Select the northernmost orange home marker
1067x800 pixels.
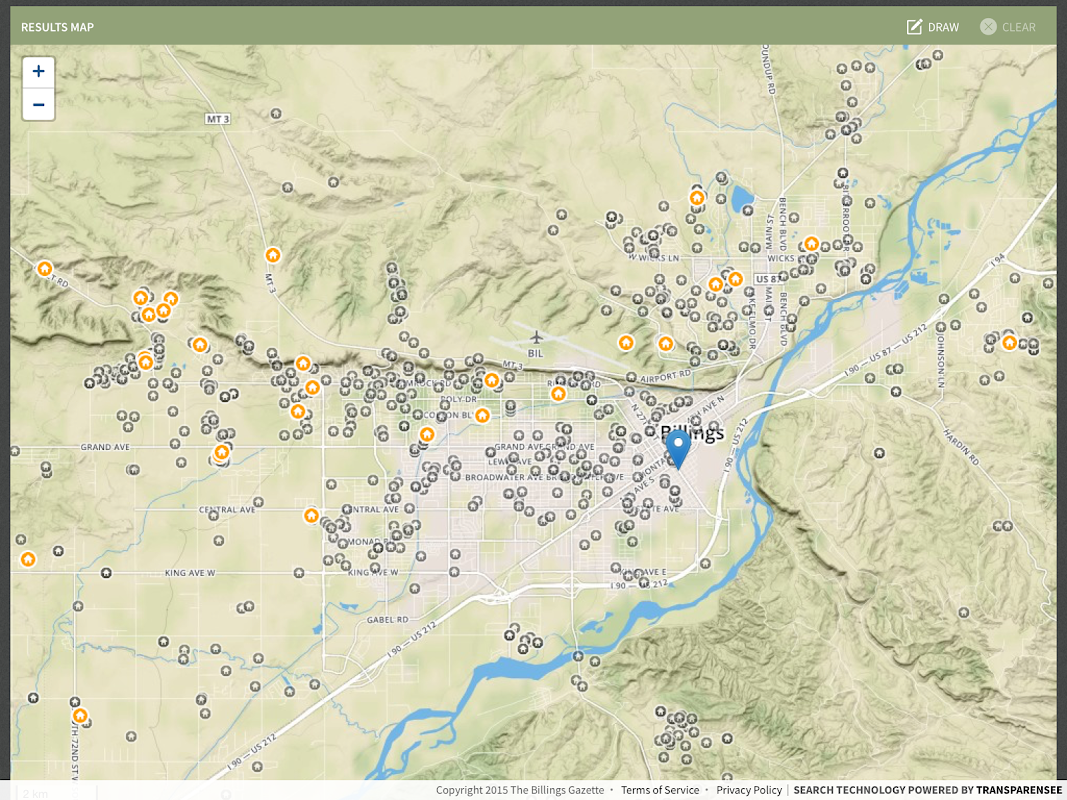[x=697, y=198]
